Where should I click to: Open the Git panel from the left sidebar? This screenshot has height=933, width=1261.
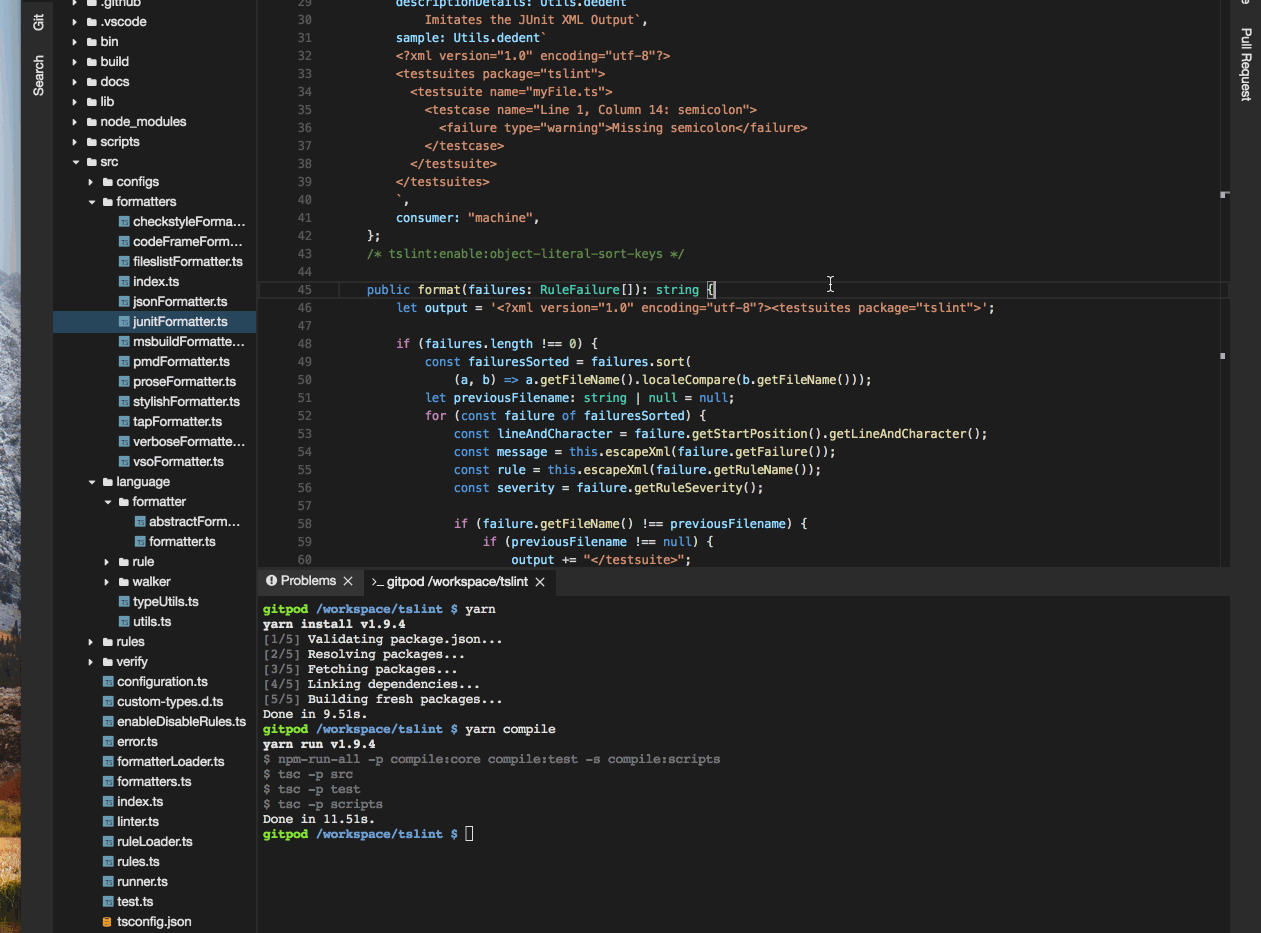pyautogui.click(x=38, y=22)
